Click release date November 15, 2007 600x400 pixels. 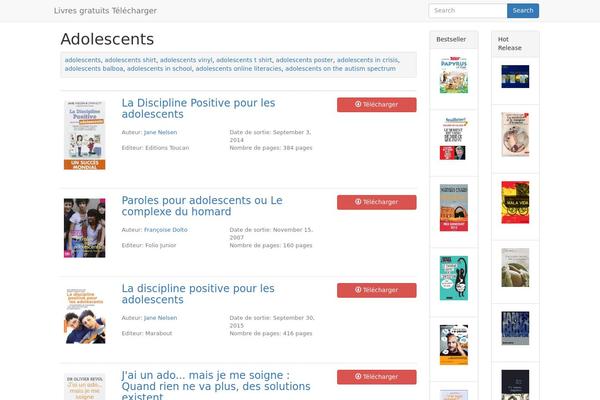point(271,234)
